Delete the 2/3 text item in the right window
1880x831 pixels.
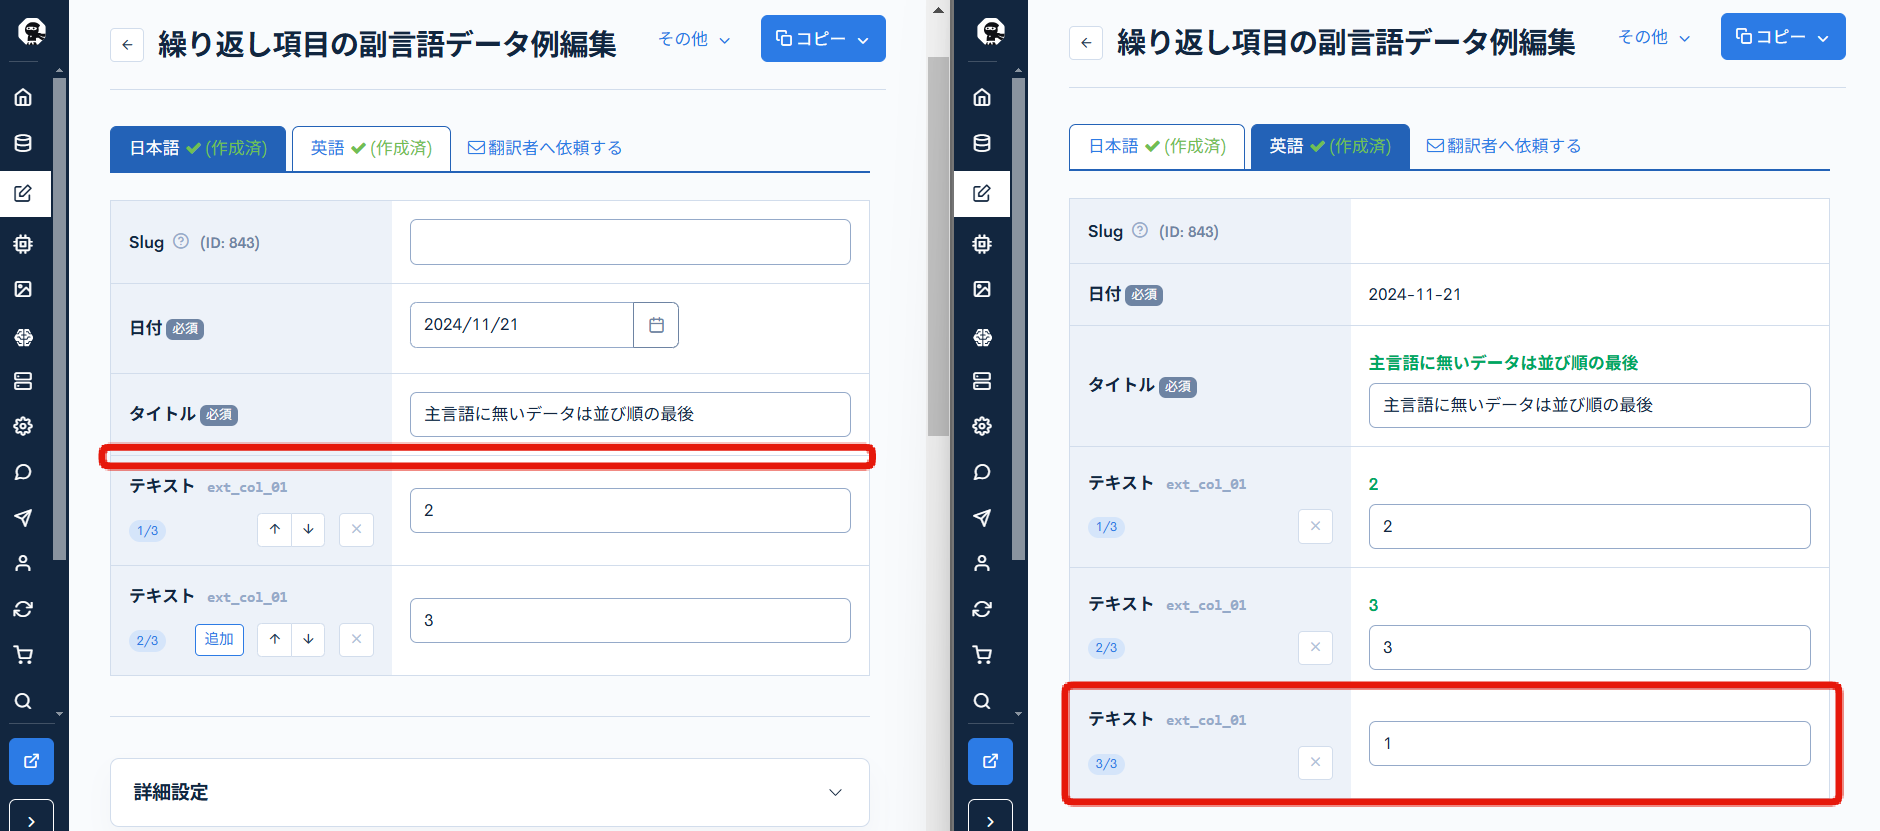click(x=1315, y=647)
